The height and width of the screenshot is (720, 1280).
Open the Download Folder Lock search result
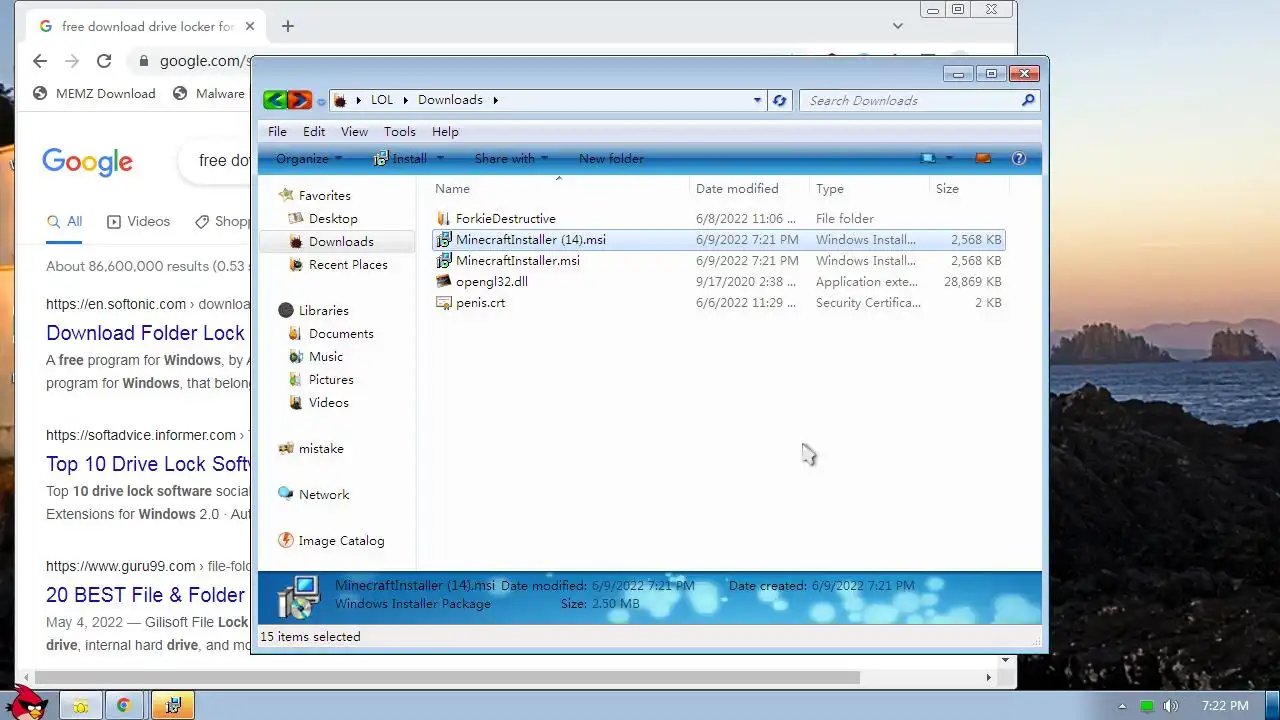(145, 333)
